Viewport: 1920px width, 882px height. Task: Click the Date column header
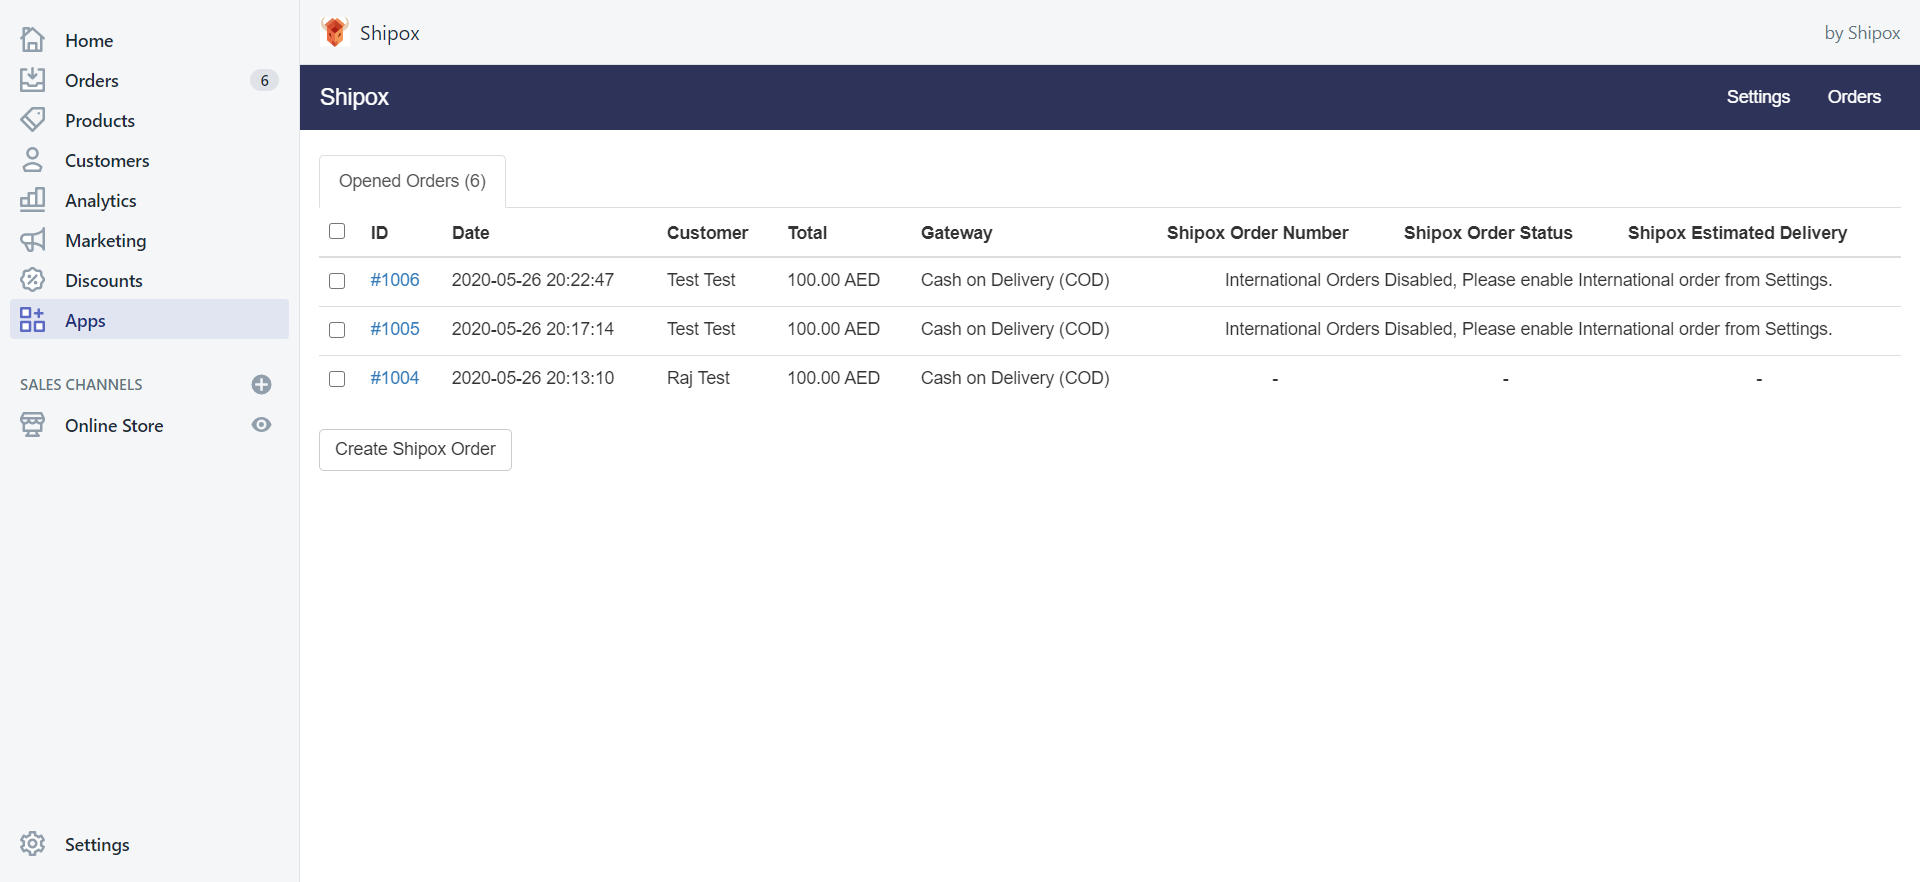[470, 233]
